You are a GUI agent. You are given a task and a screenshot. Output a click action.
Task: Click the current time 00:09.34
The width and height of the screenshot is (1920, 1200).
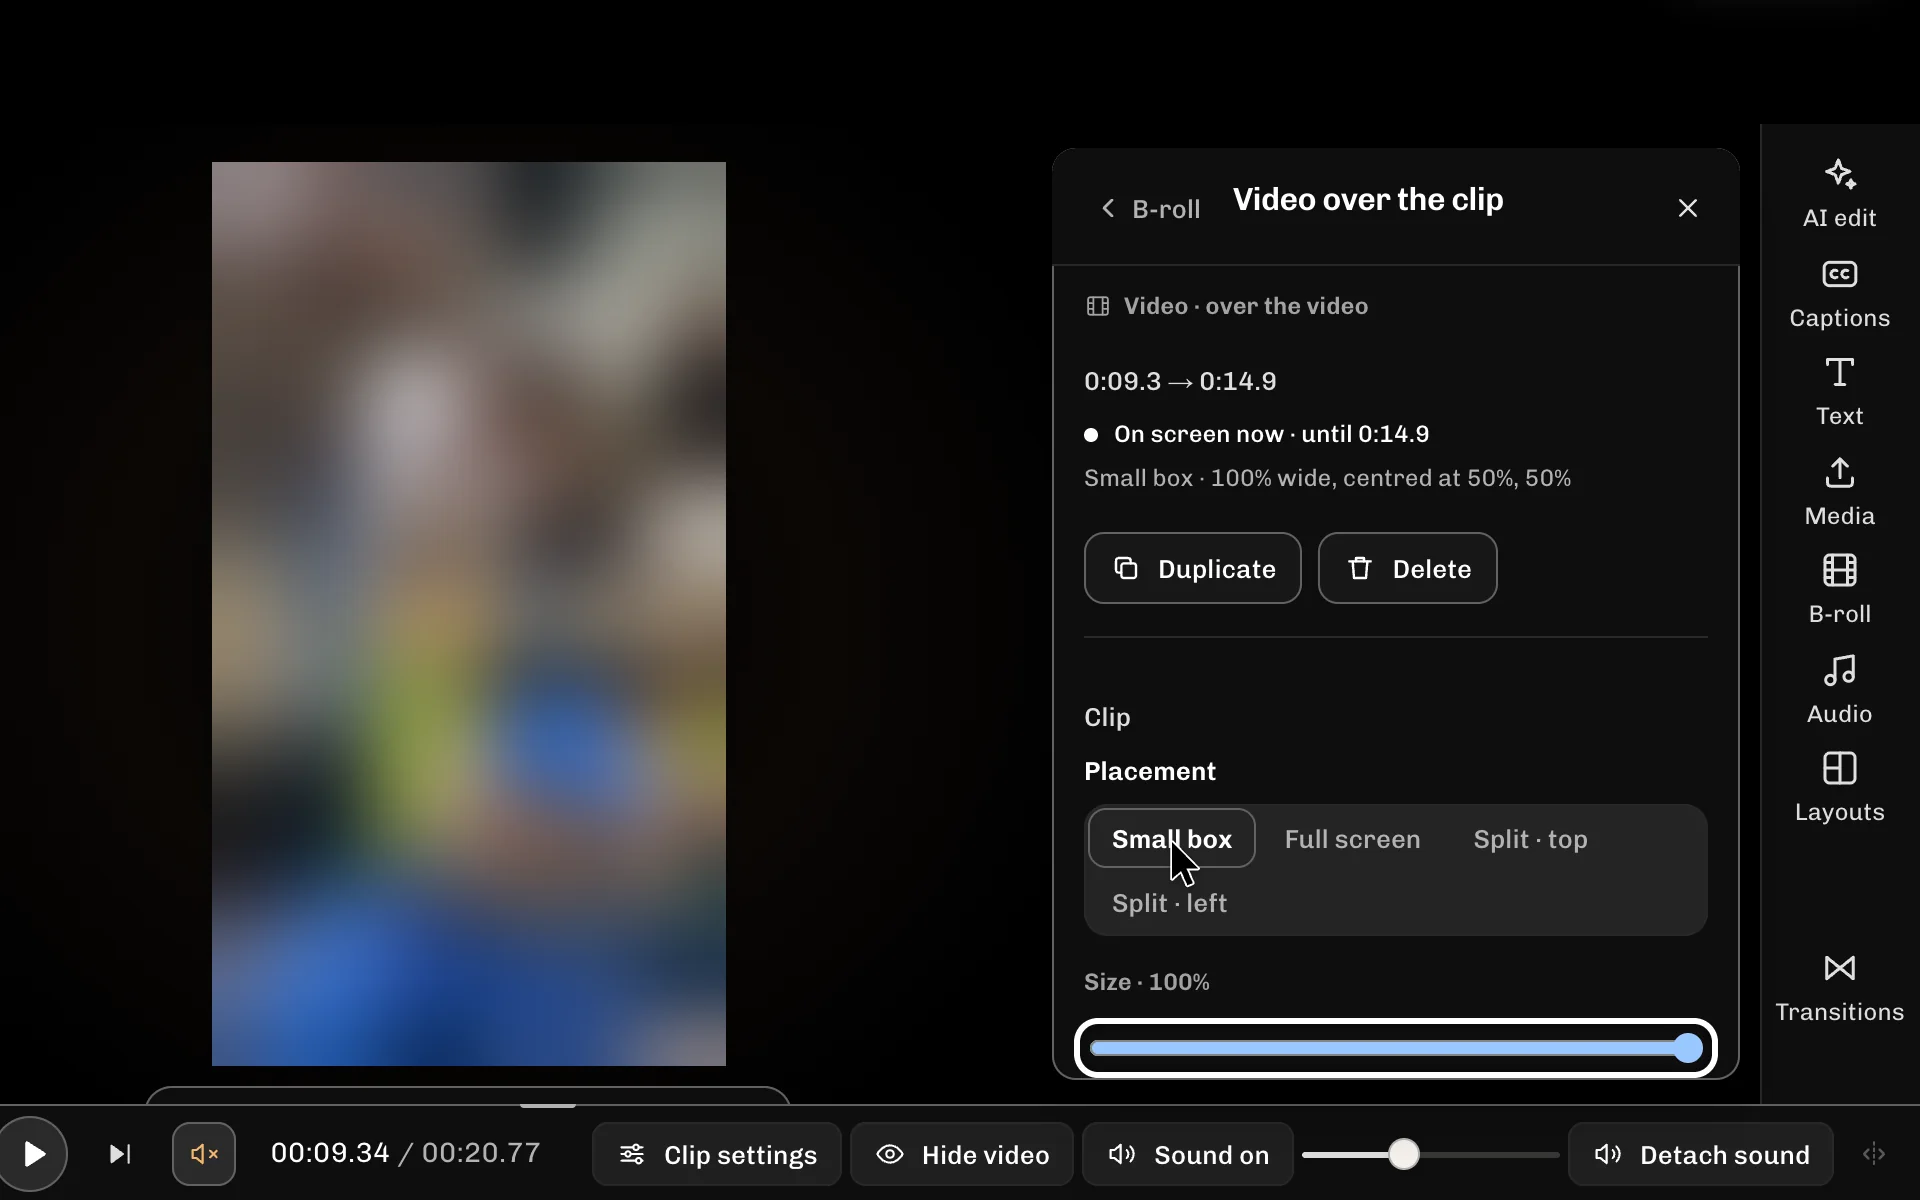(x=330, y=1153)
